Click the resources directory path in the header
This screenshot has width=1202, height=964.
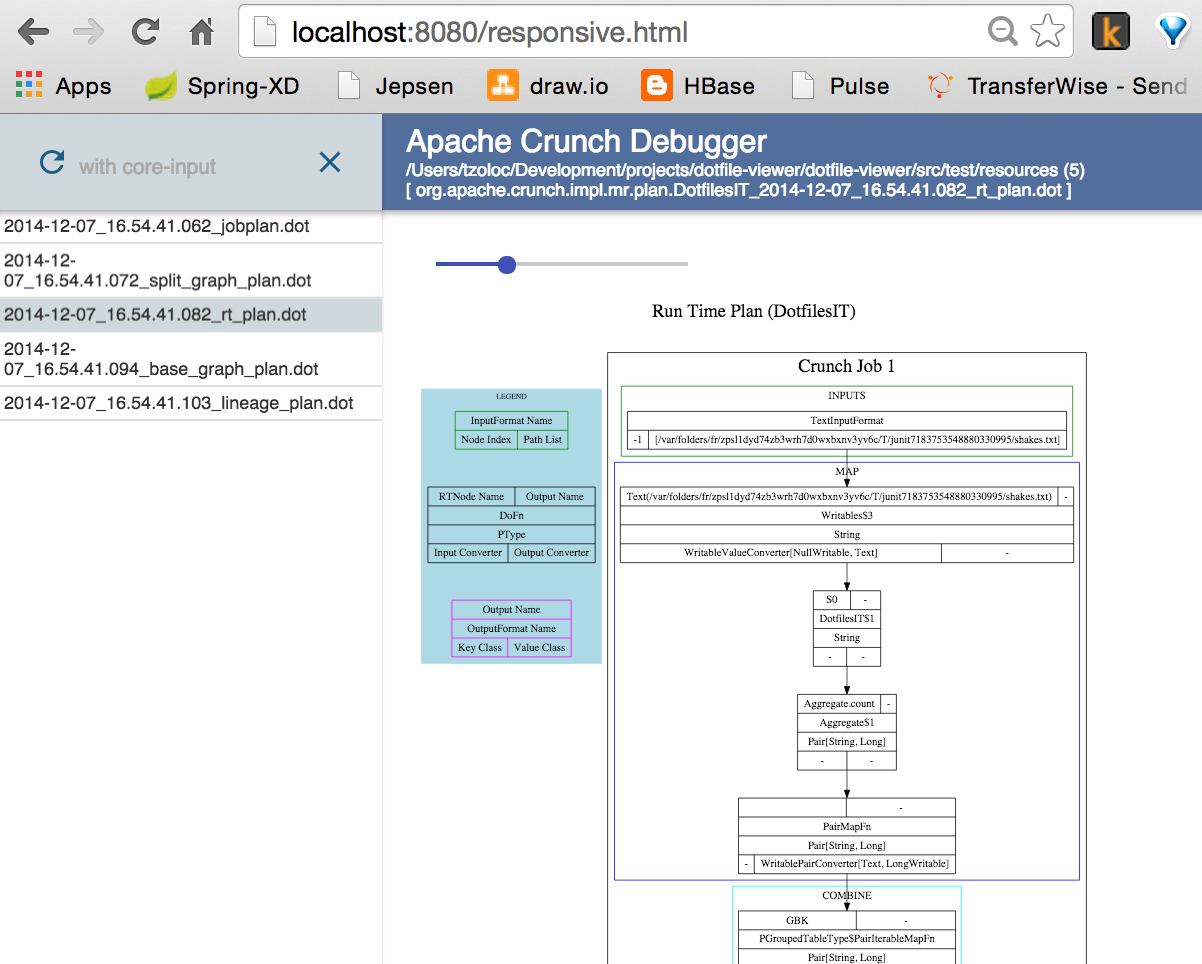(744, 170)
